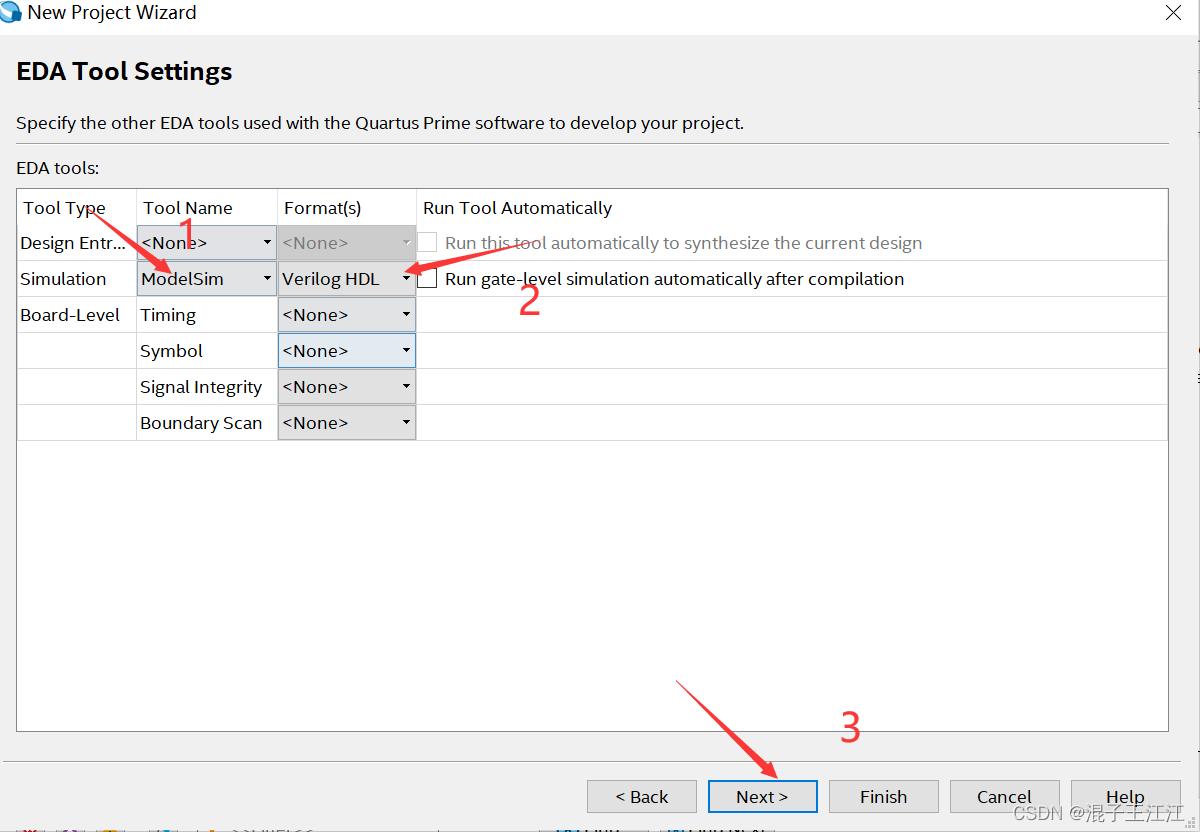Click the Back button
1200x832 pixels.
coord(642,797)
